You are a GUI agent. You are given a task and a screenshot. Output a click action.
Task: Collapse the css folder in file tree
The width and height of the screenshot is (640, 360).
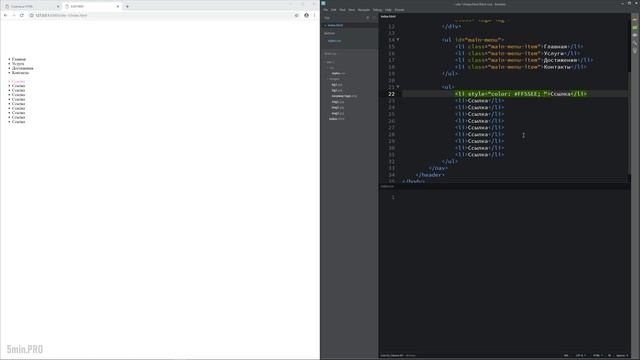(331, 68)
